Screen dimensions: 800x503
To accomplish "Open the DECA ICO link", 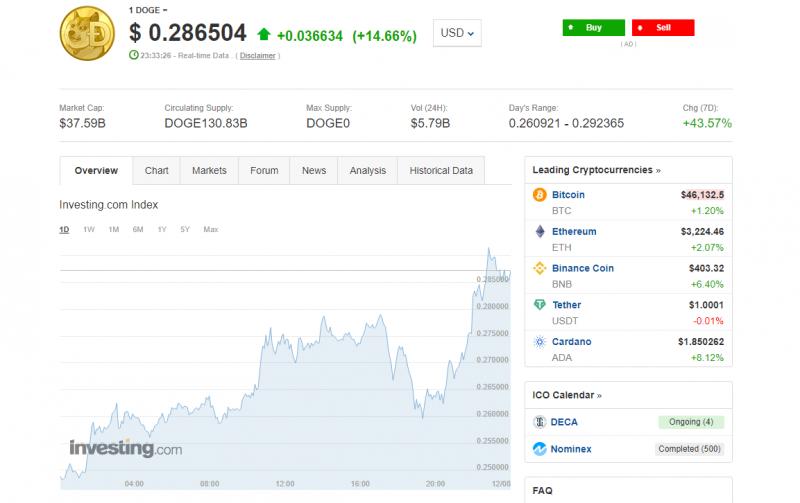I will [x=564, y=422].
